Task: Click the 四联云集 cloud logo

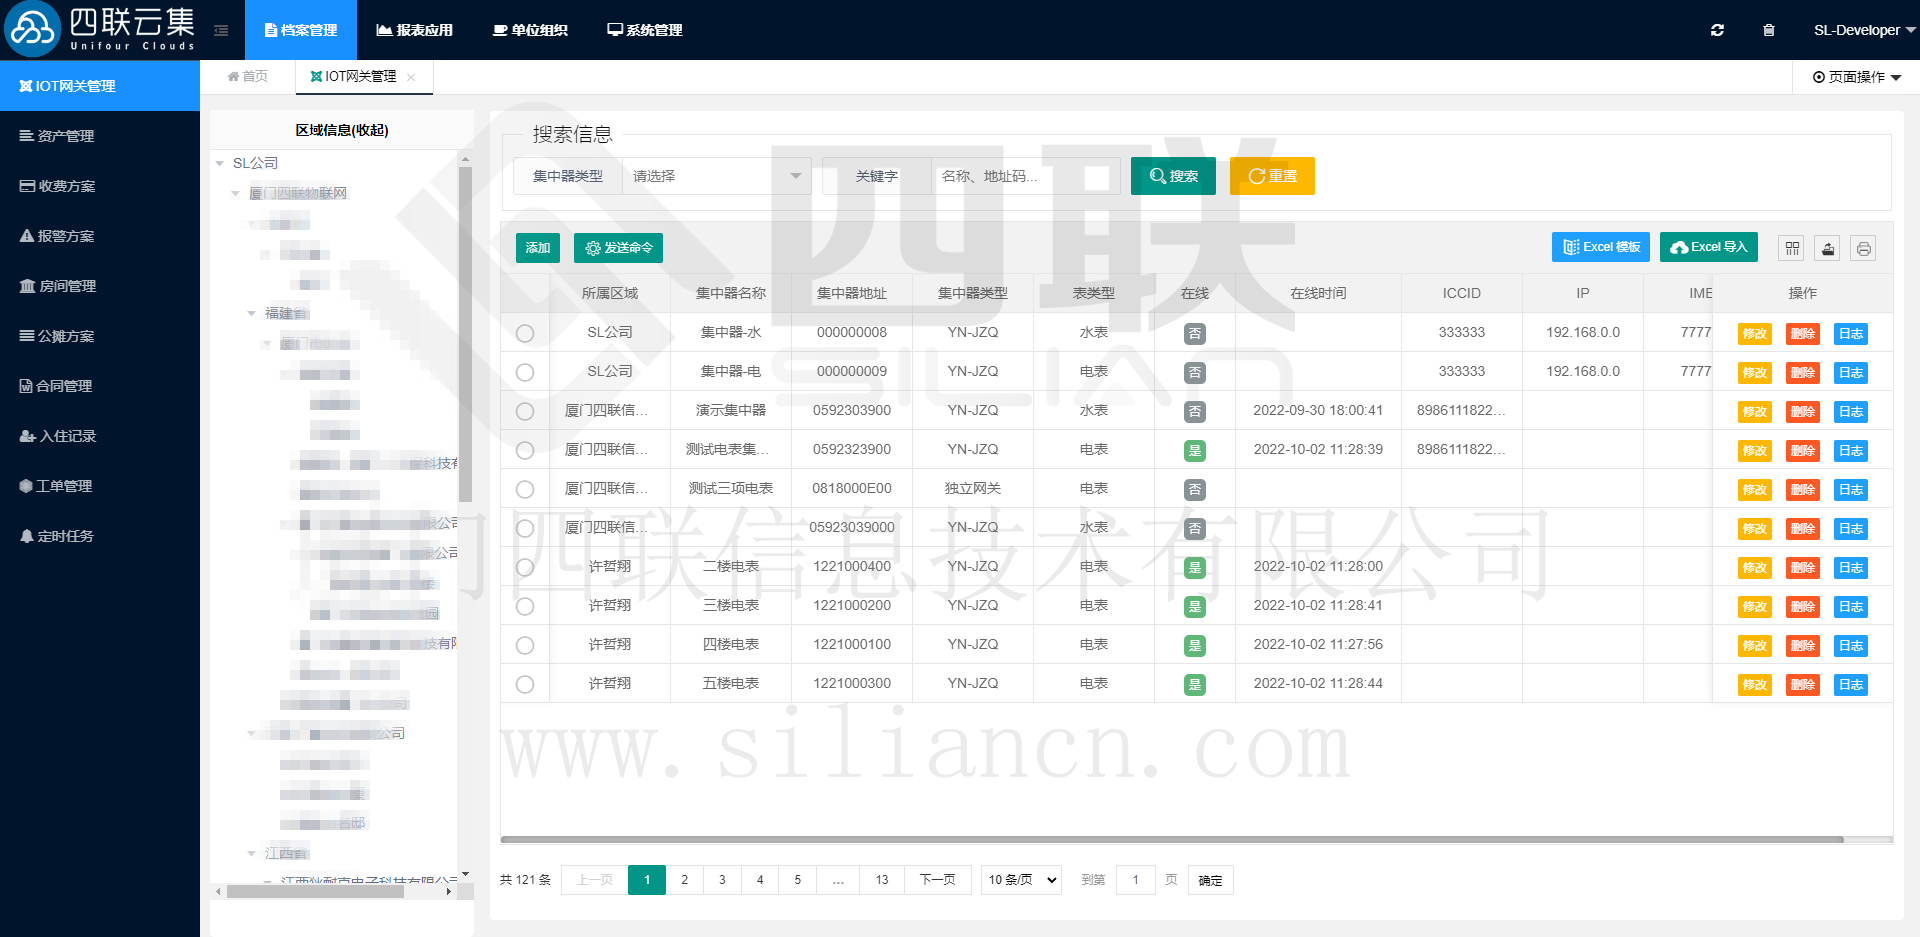Action: click(32, 29)
